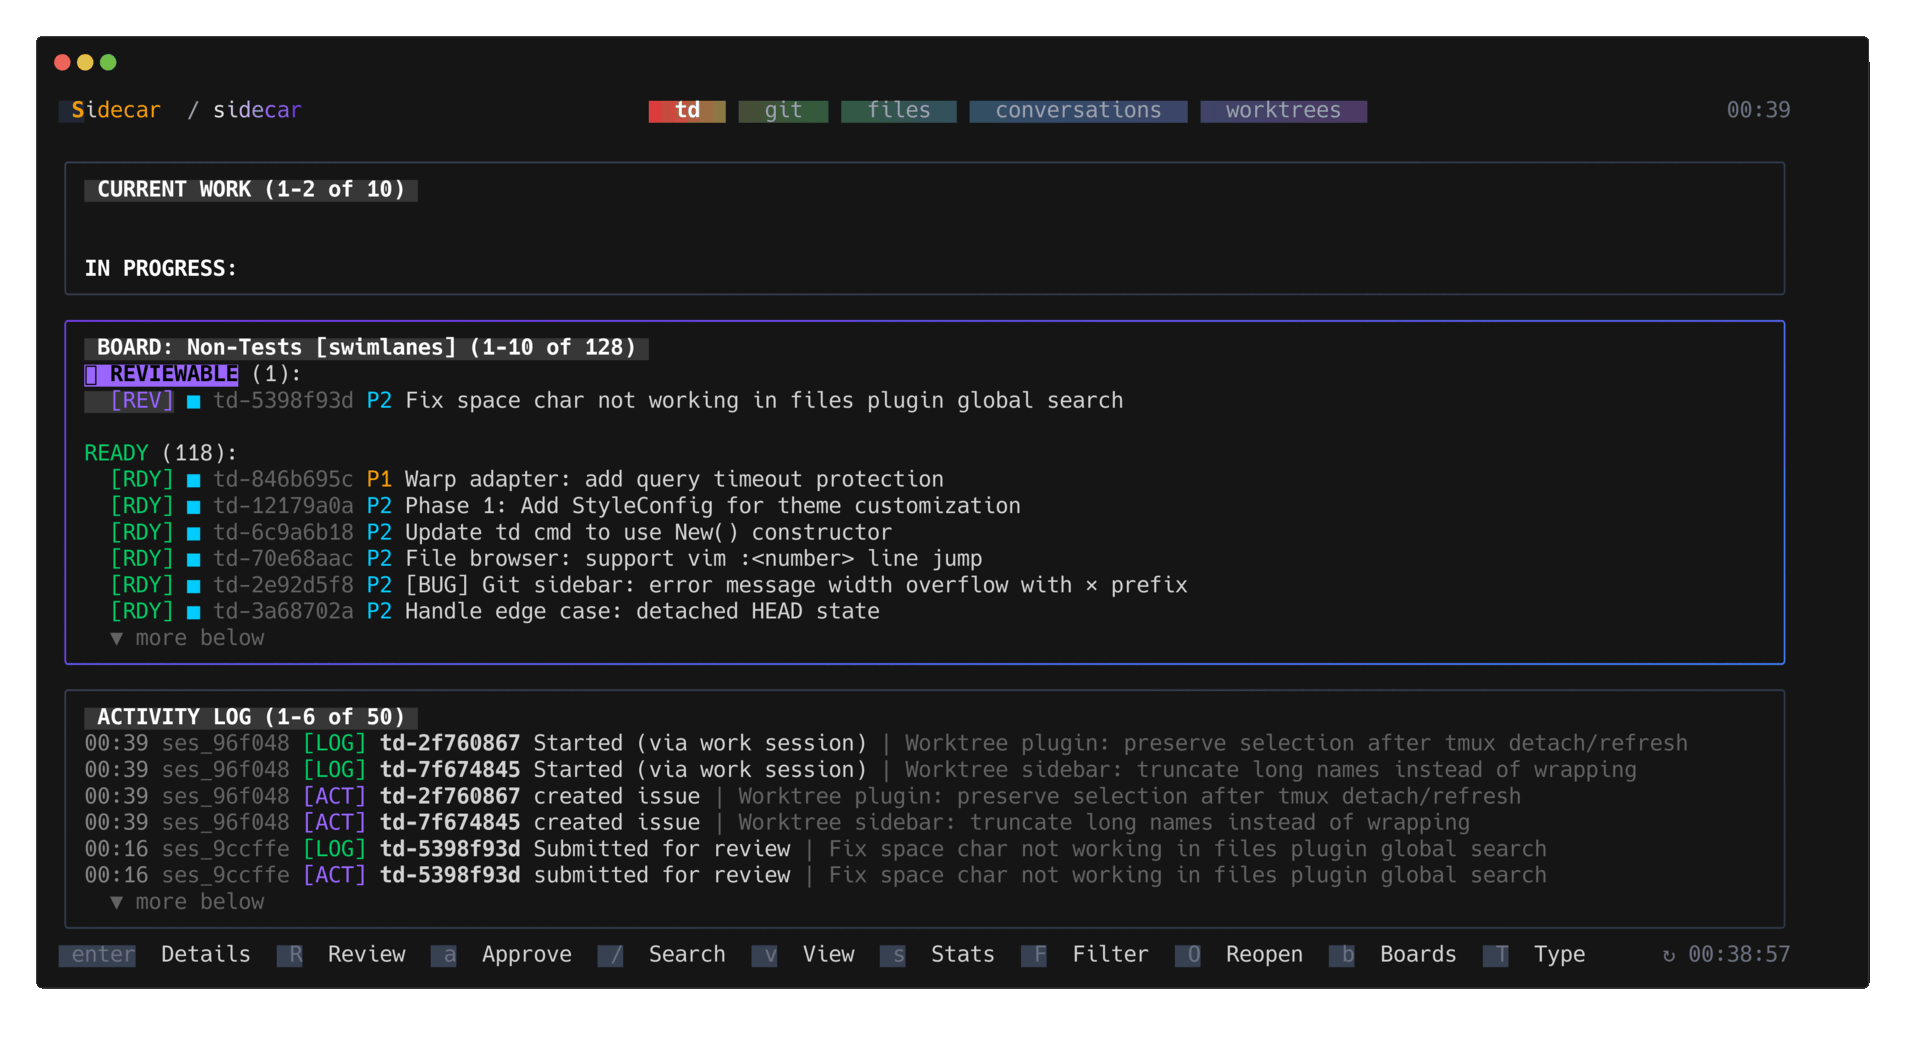Image resolution: width=1920 pixels, height=1039 pixels.
Task: Expand 'more below' under the READY list
Action: pos(186,638)
